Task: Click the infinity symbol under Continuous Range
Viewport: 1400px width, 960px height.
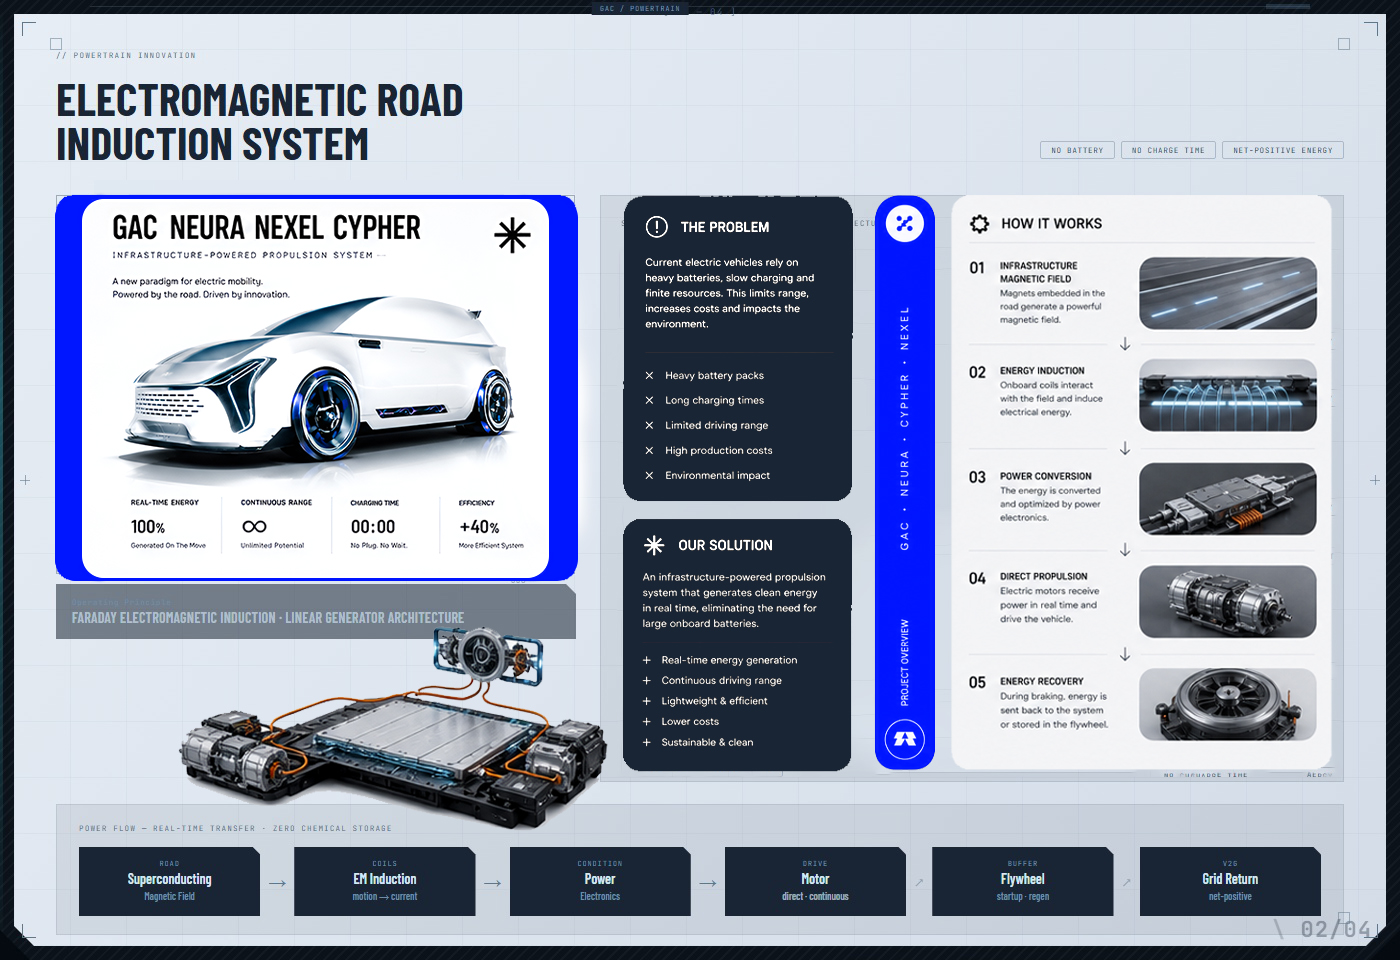Action: pos(254,527)
